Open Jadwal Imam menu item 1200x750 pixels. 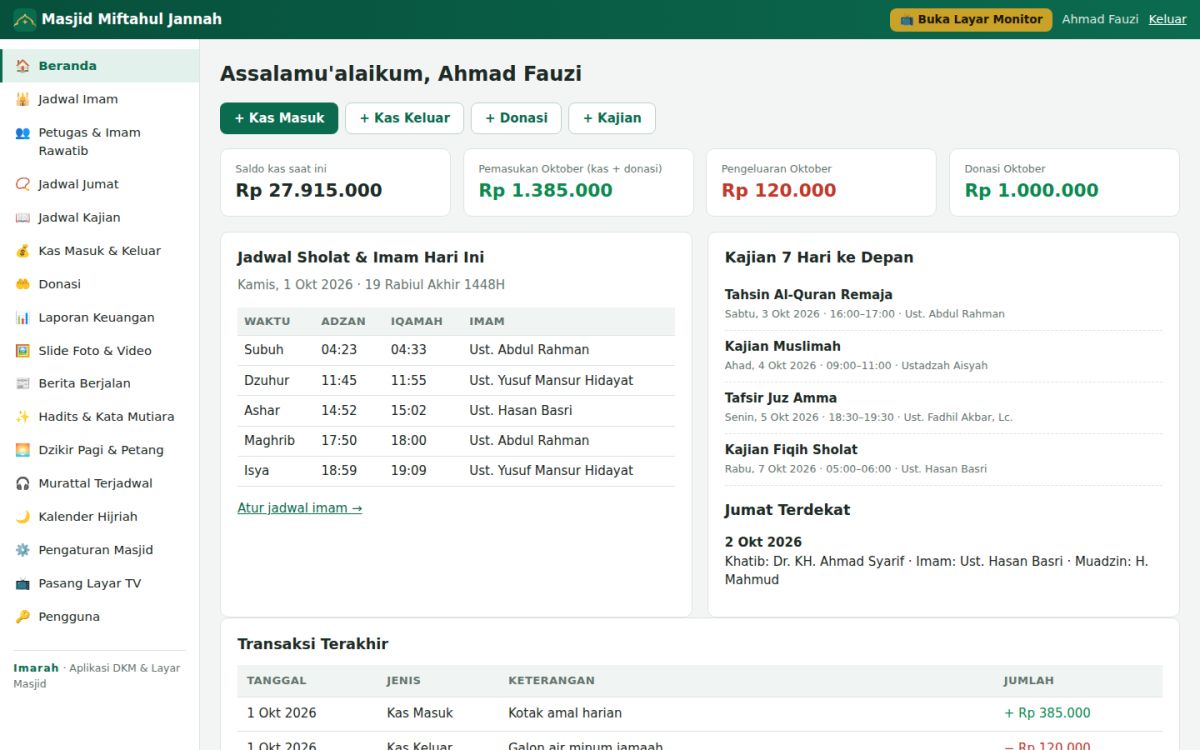pyautogui.click(x=99, y=99)
